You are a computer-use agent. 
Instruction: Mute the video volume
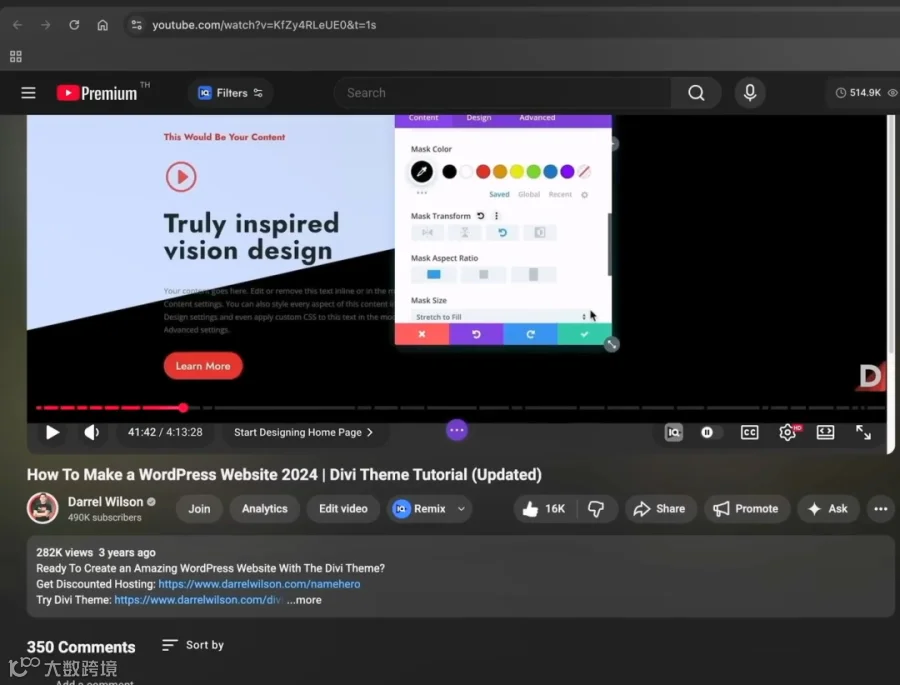coord(91,432)
